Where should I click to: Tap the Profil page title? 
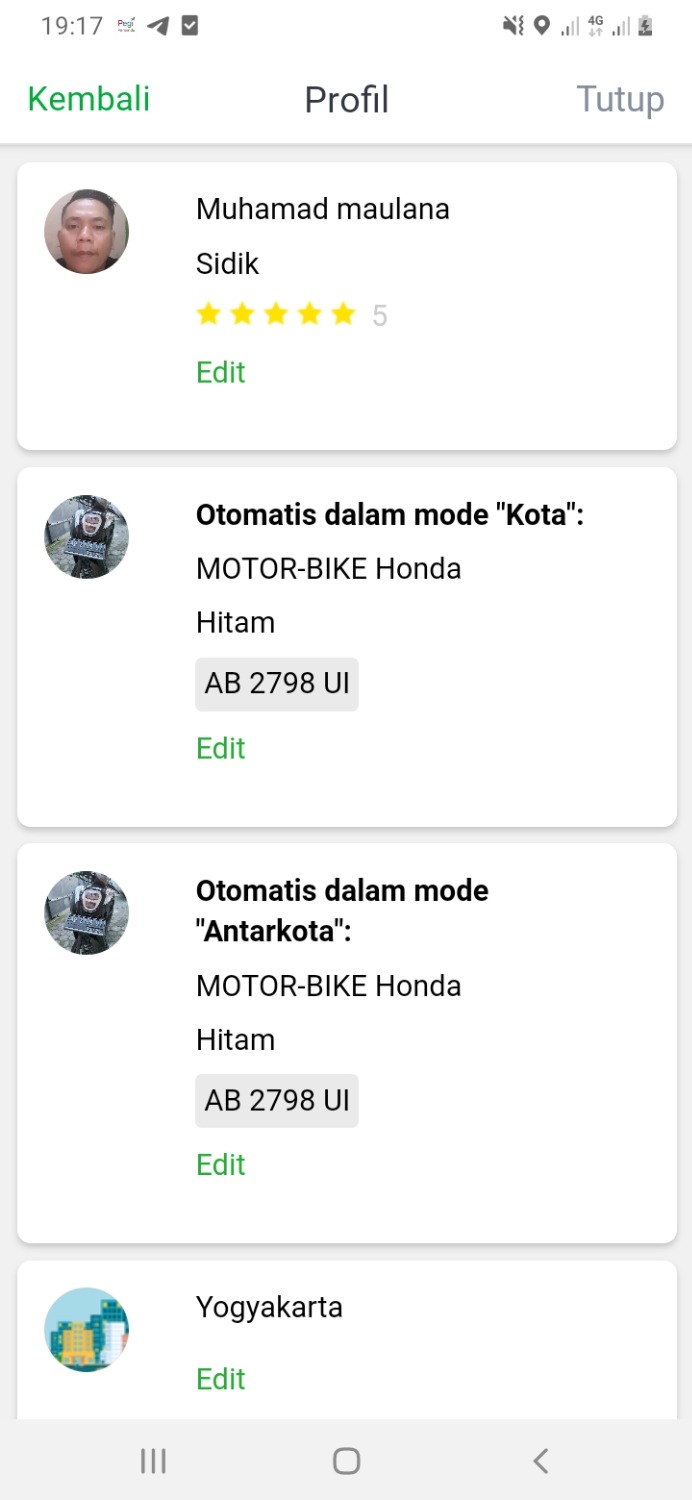pos(346,99)
